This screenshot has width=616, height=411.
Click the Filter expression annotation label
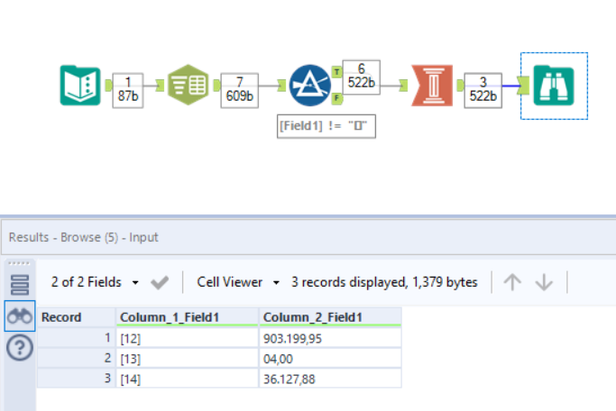[x=327, y=129]
